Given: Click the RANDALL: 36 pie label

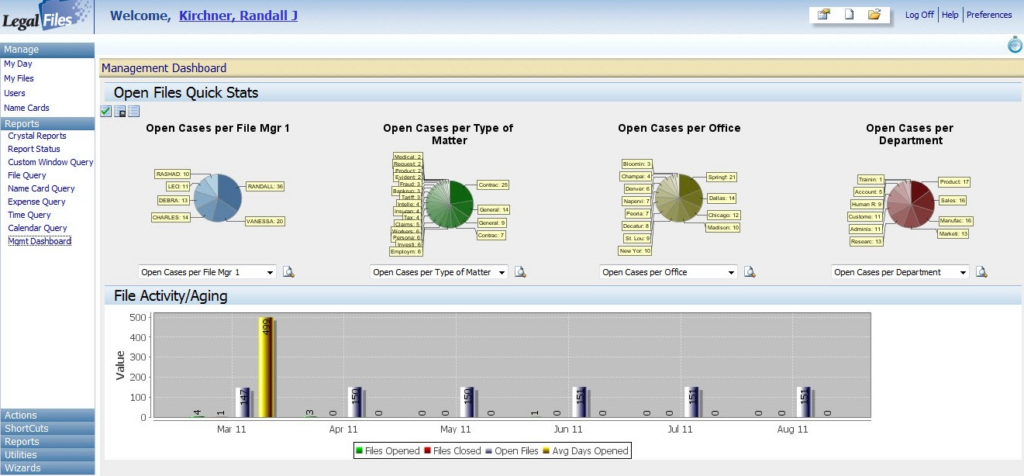Looking at the screenshot, I should (x=264, y=186).
